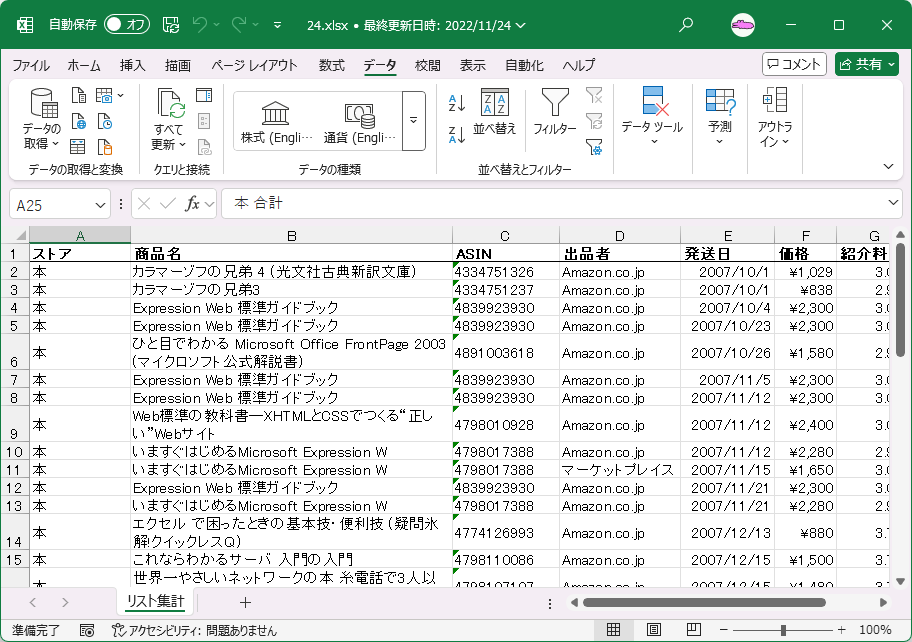Click the grayed-out Clear filter icon
The image size is (912, 642).
(594, 95)
